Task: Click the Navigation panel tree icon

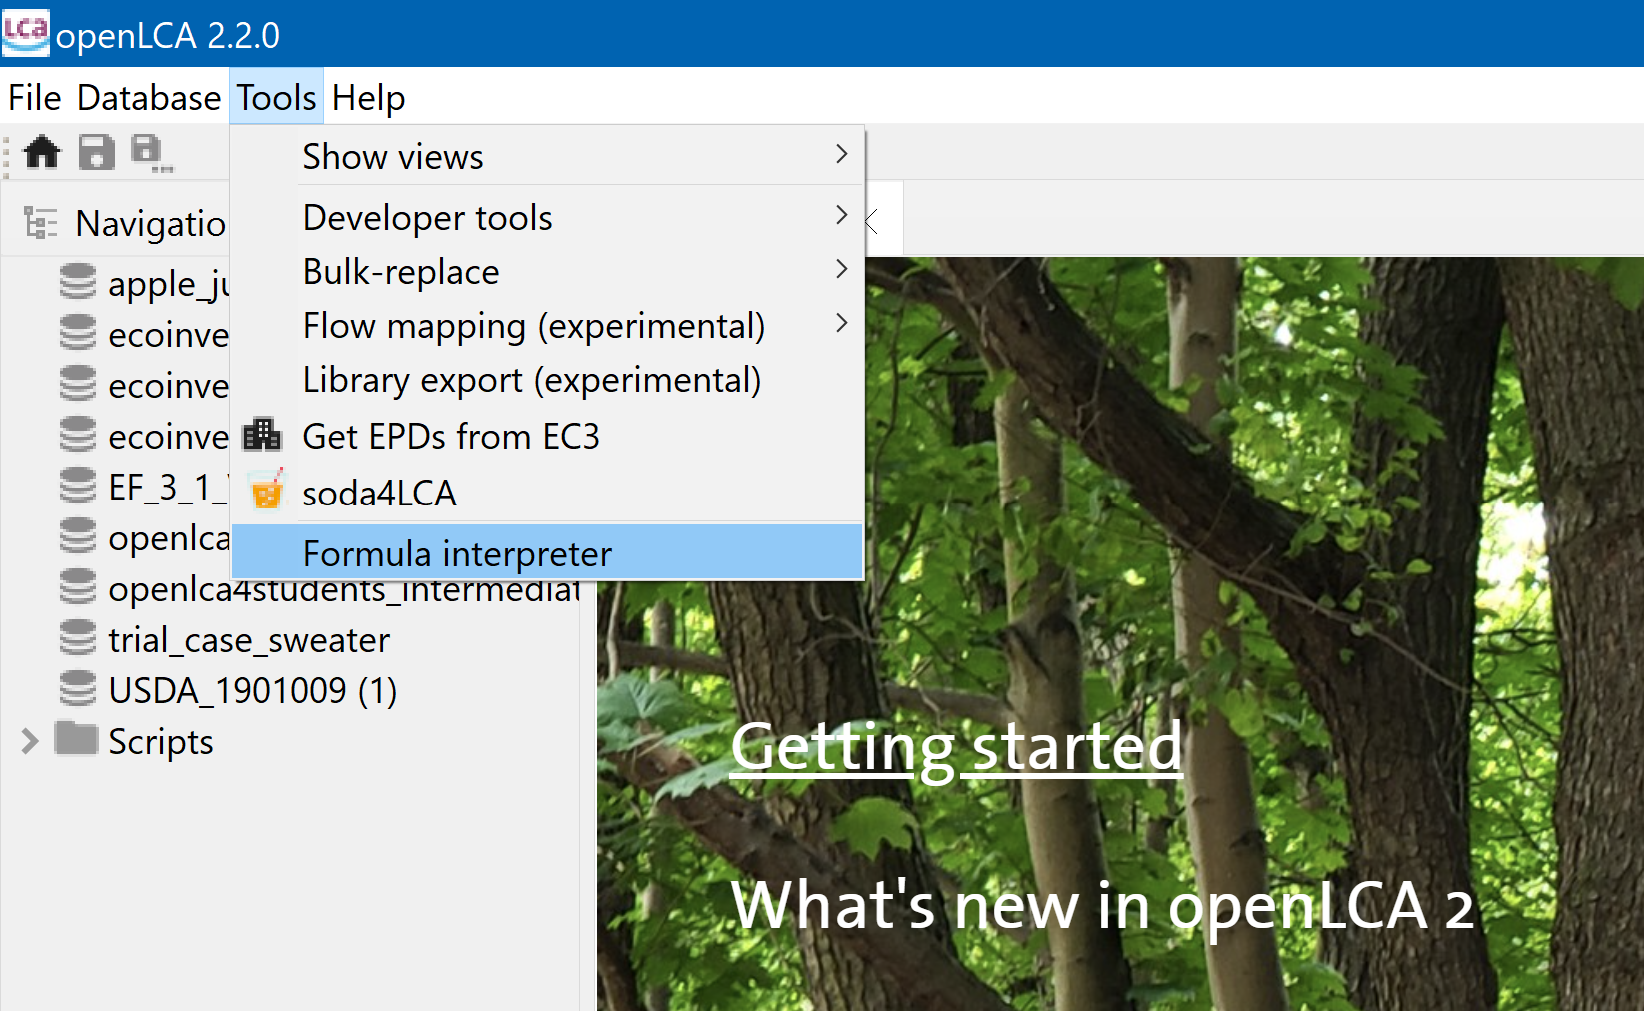Action: point(40,222)
